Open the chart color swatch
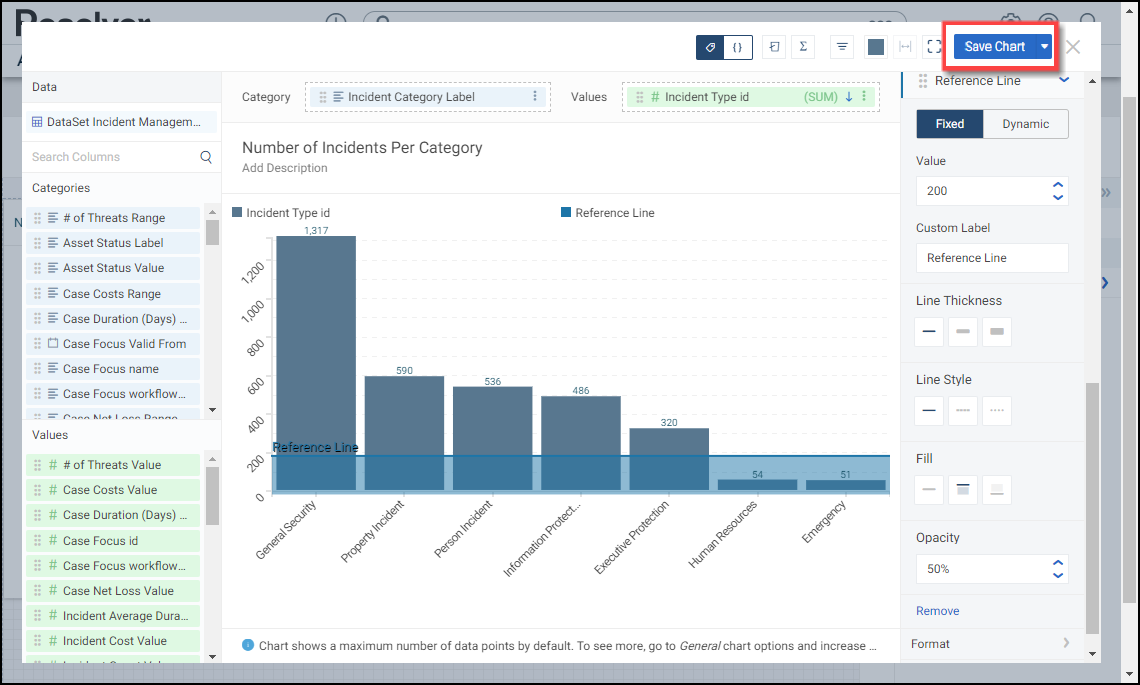 876,47
